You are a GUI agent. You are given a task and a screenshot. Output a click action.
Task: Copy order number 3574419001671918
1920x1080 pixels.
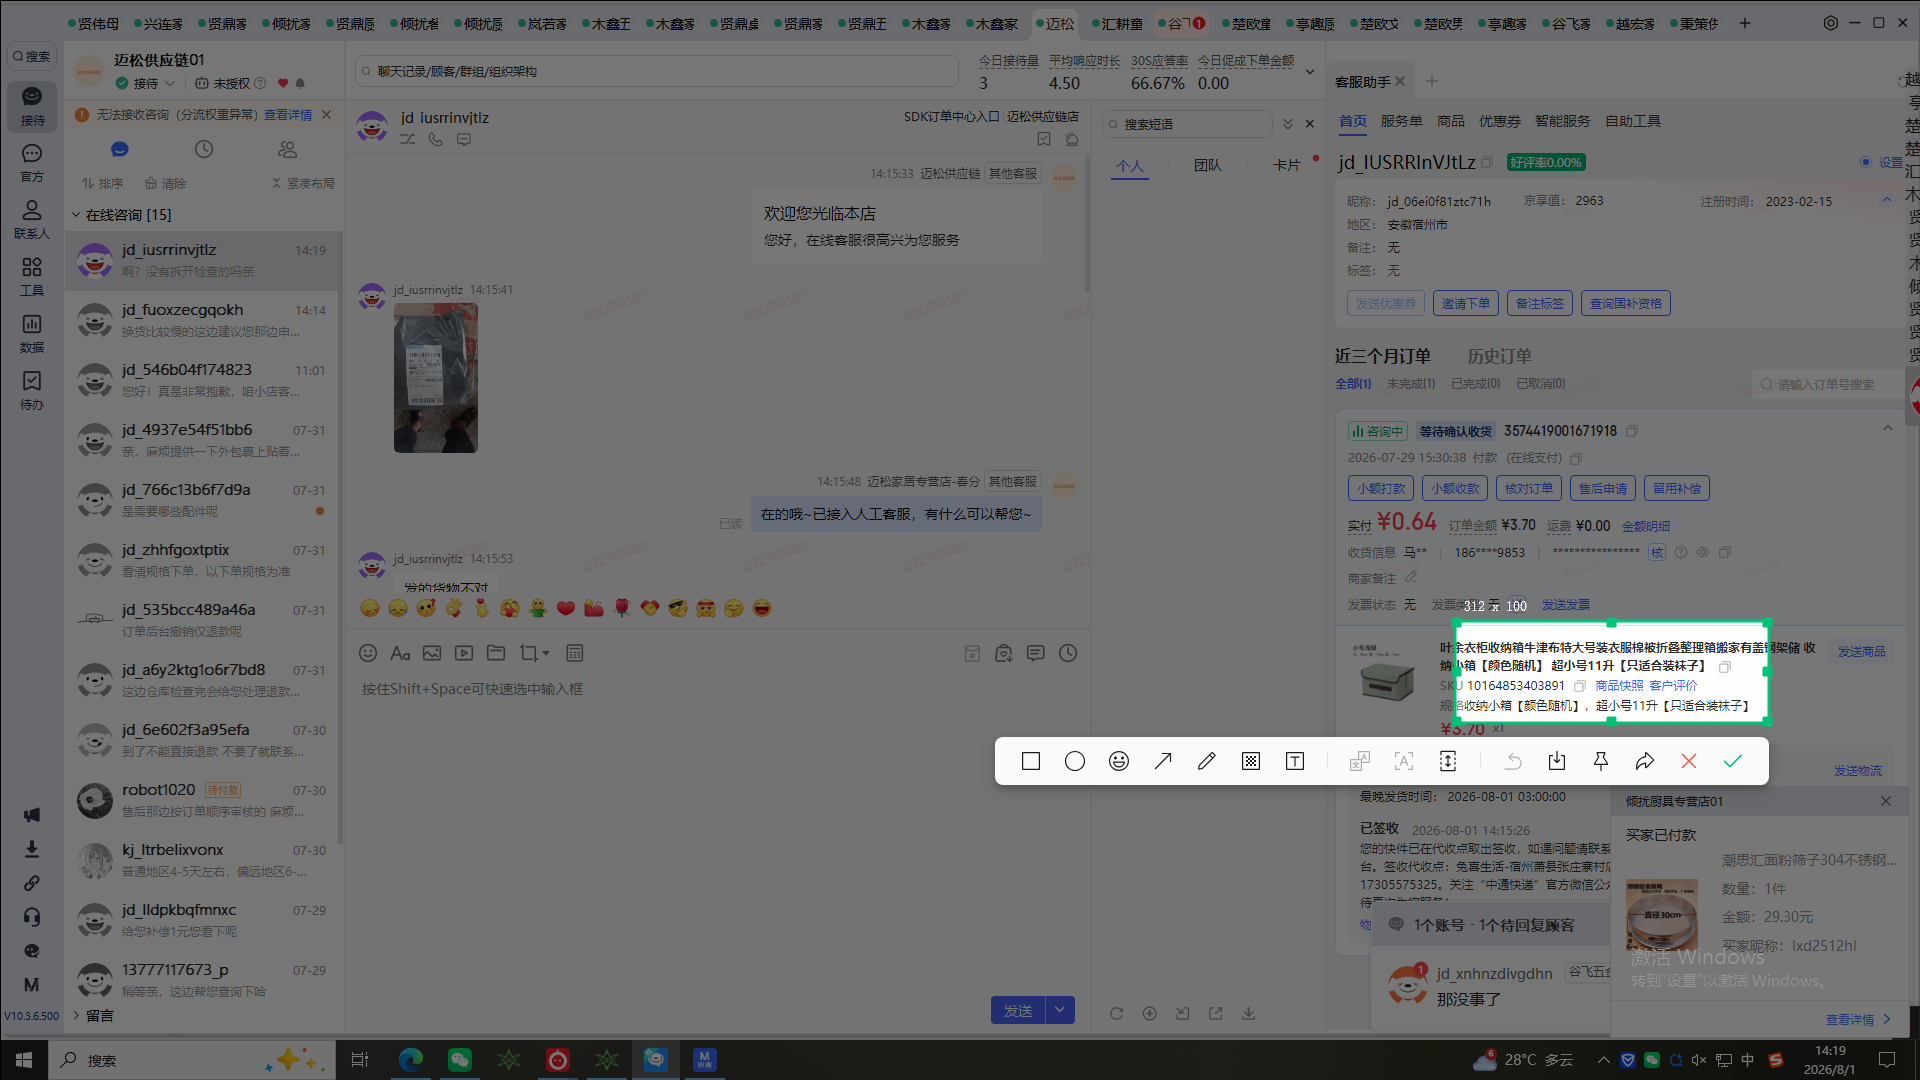click(x=1632, y=431)
